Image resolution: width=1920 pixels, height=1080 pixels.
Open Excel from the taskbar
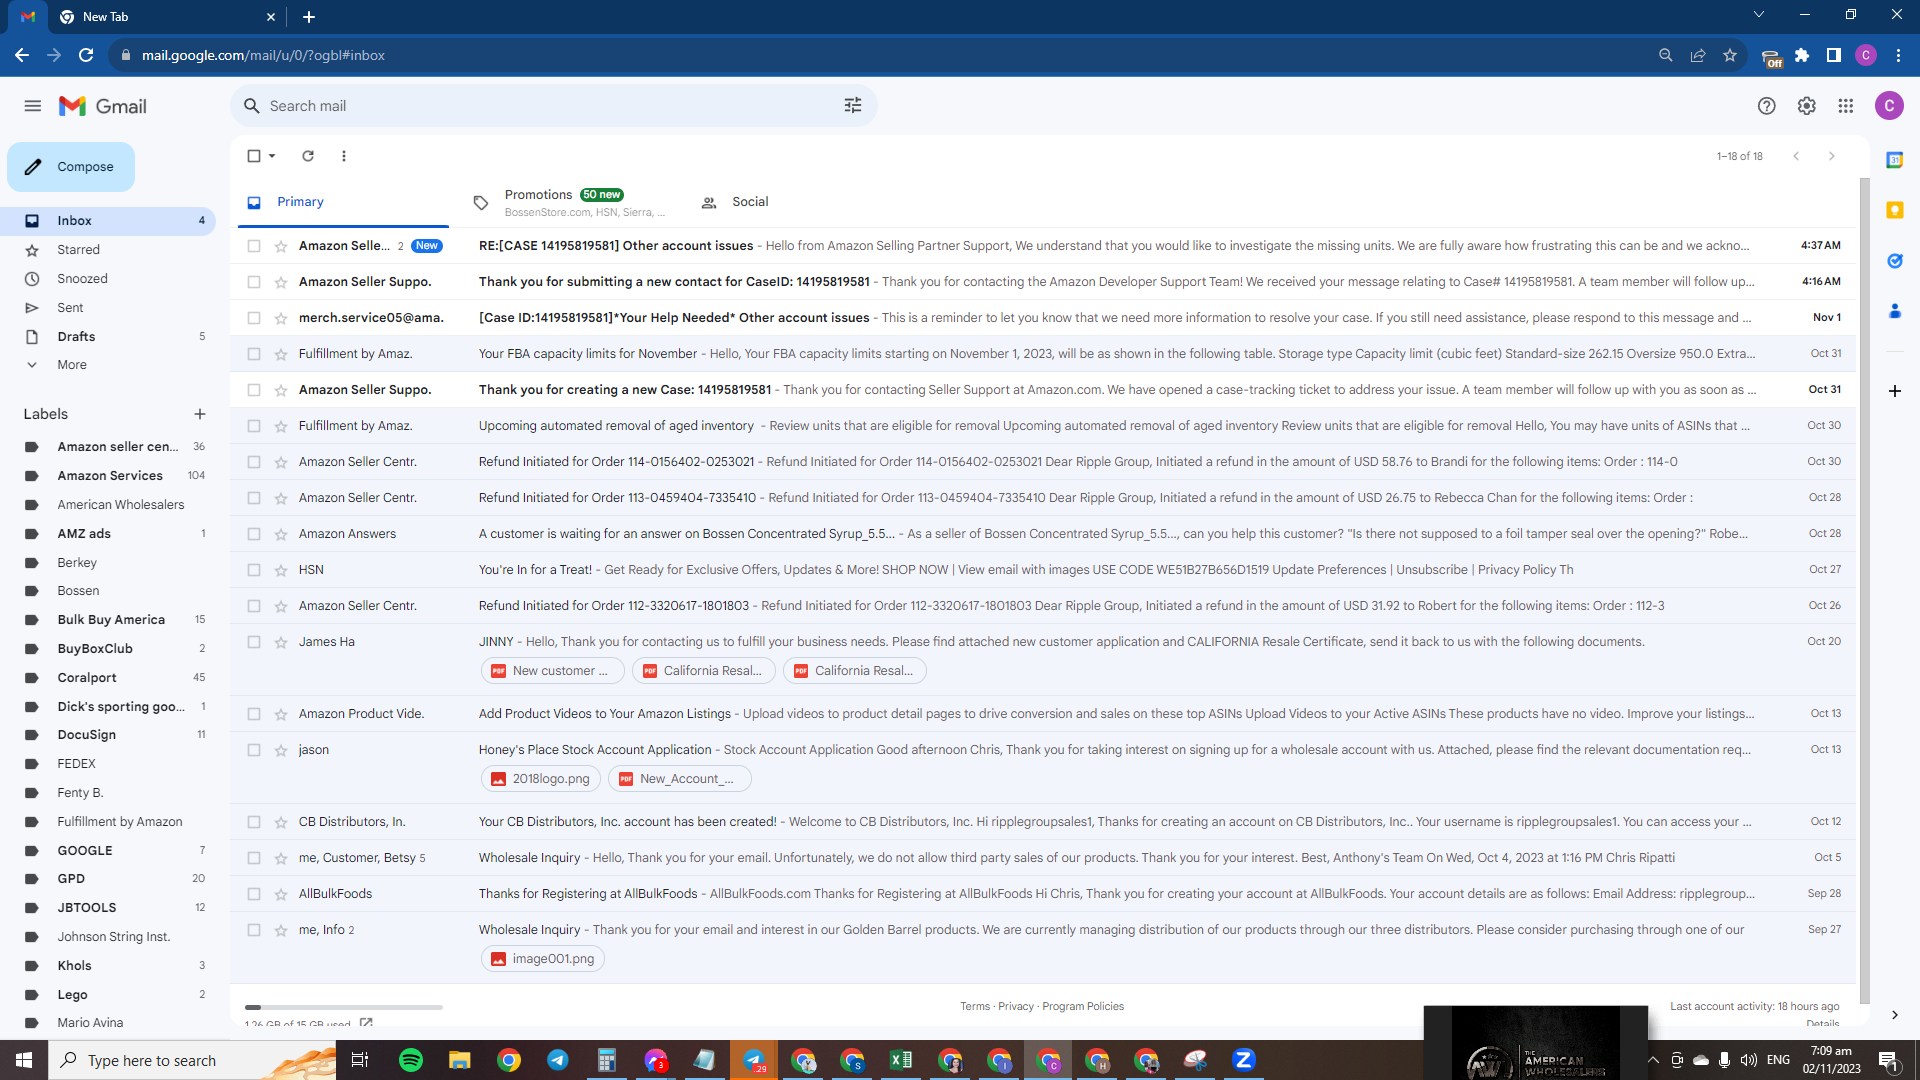901,1060
